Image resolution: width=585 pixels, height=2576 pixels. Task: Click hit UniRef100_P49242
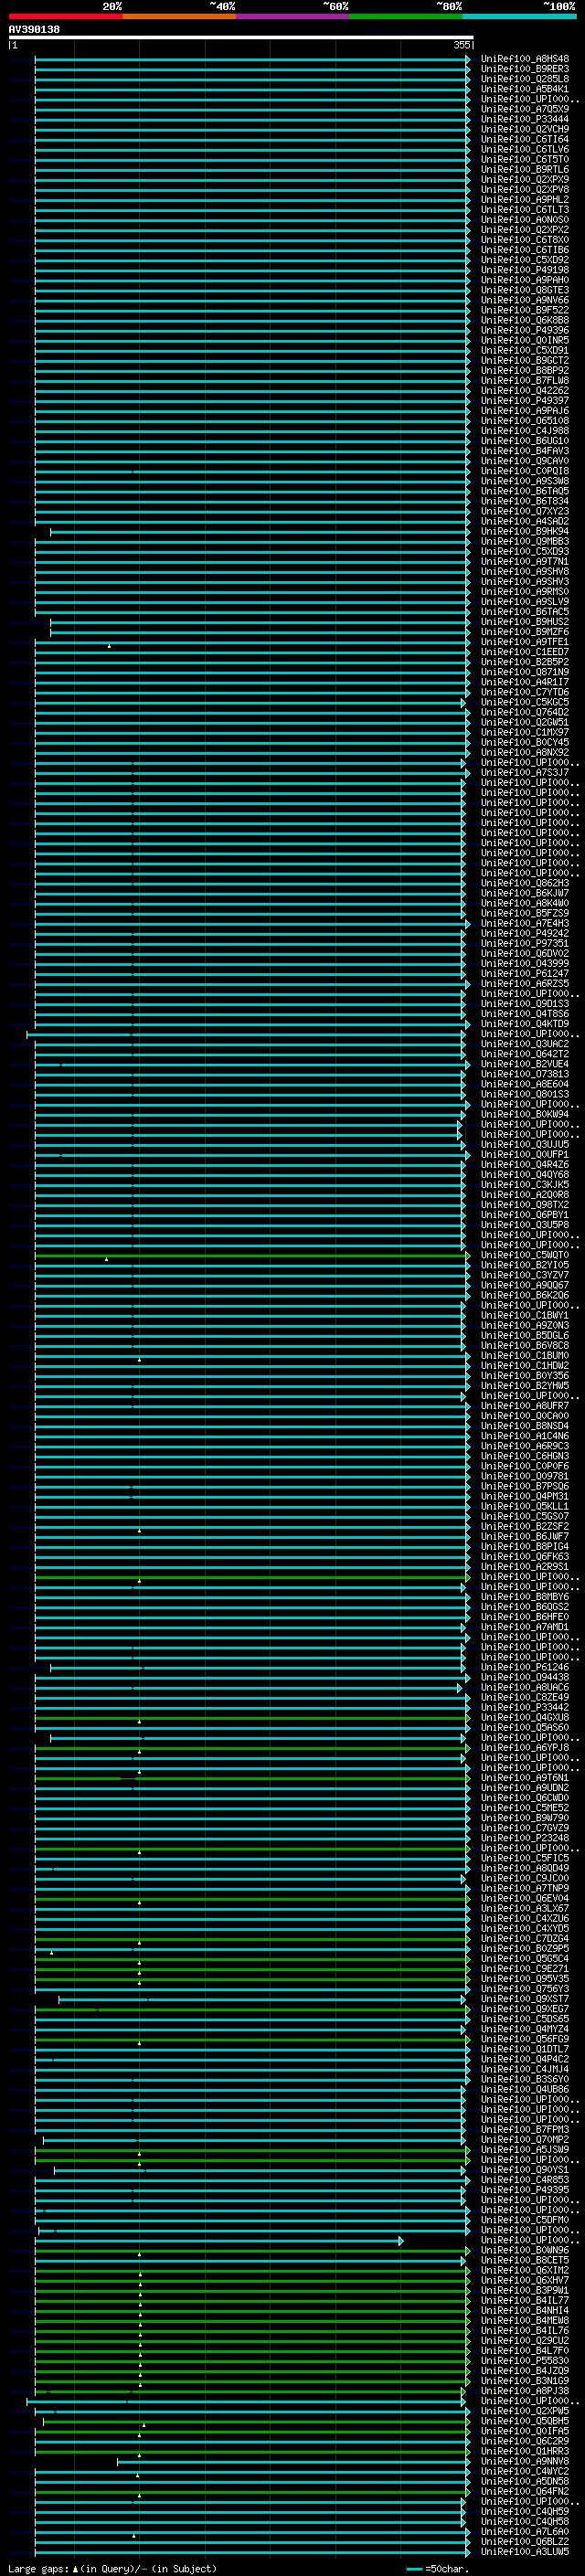point(525,934)
